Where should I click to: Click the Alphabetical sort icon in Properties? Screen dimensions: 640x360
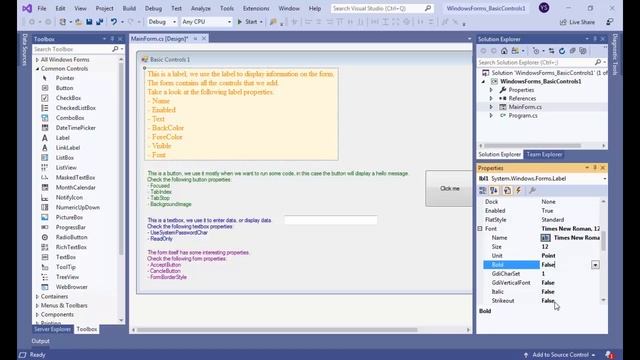494,190
